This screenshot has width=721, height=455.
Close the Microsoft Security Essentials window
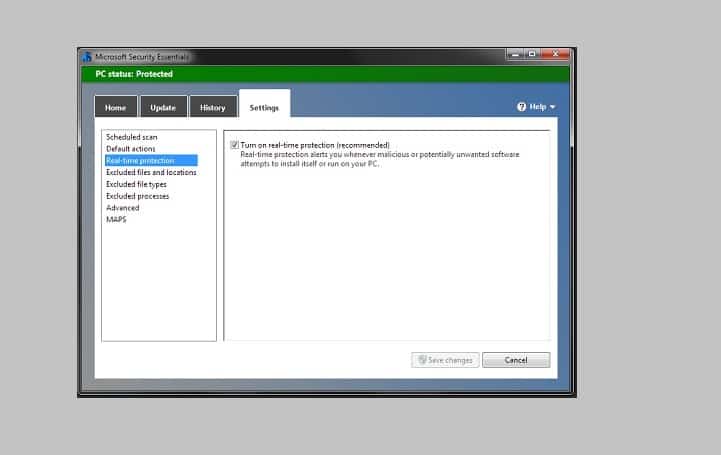pyautogui.click(x=555, y=54)
